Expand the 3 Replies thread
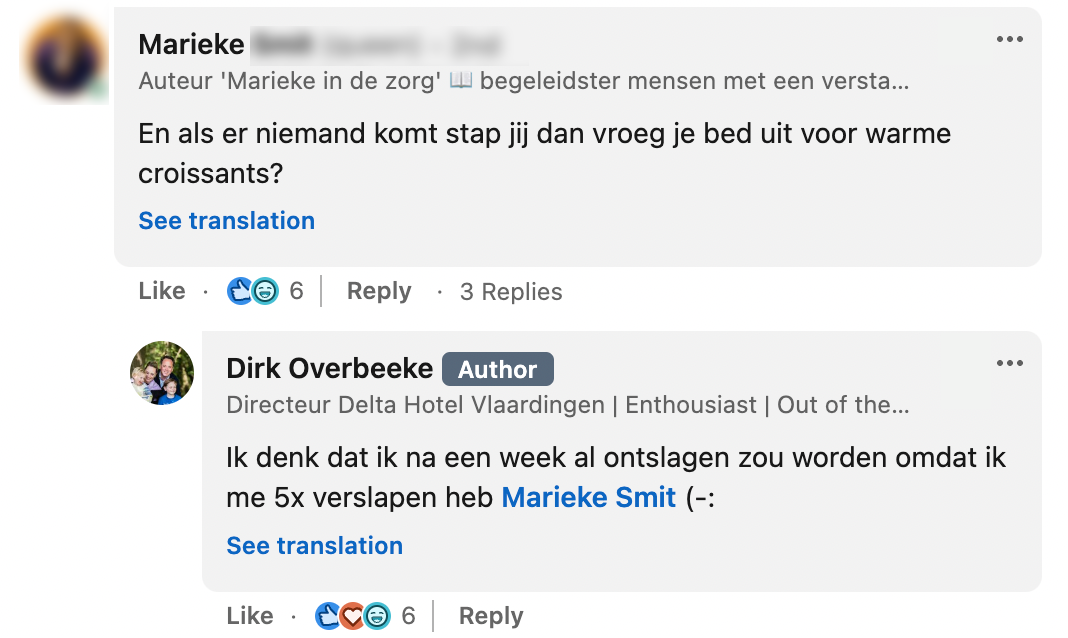 pyautogui.click(x=511, y=292)
